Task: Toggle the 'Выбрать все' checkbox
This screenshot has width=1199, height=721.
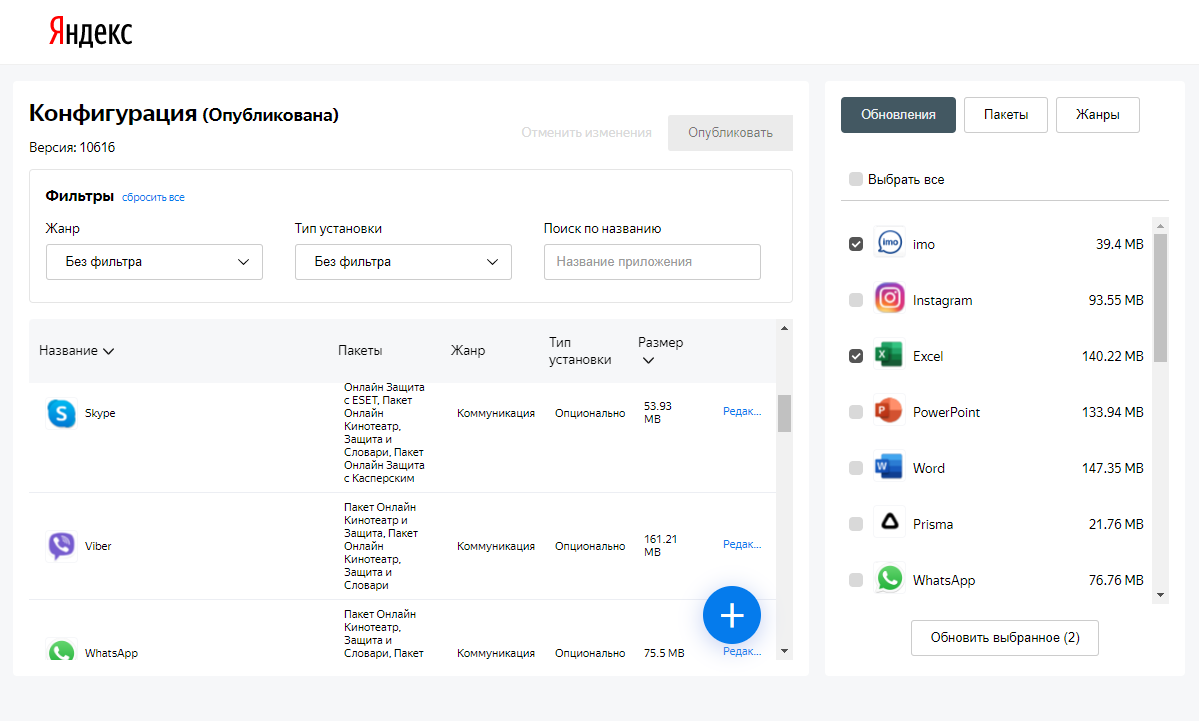Action: coord(856,179)
